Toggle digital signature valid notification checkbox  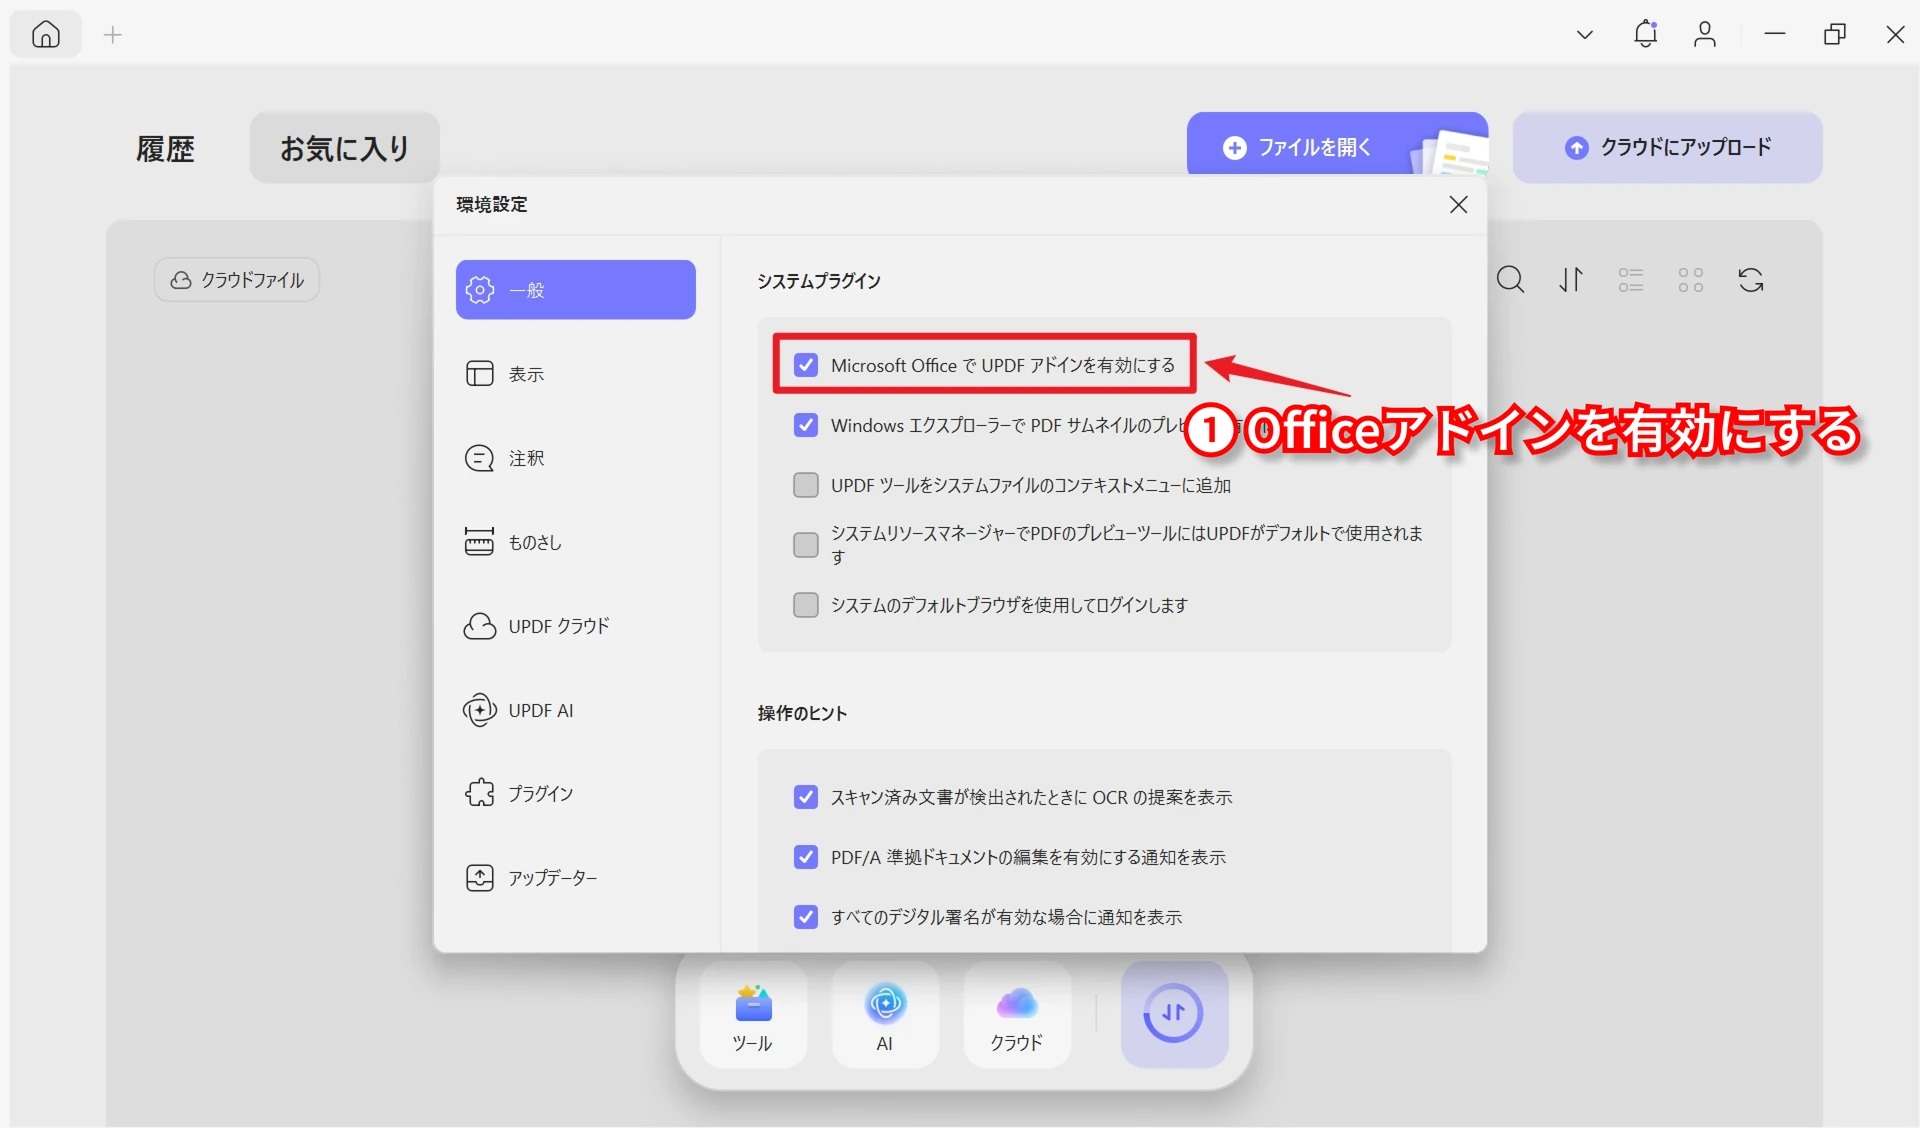coord(806,917)
